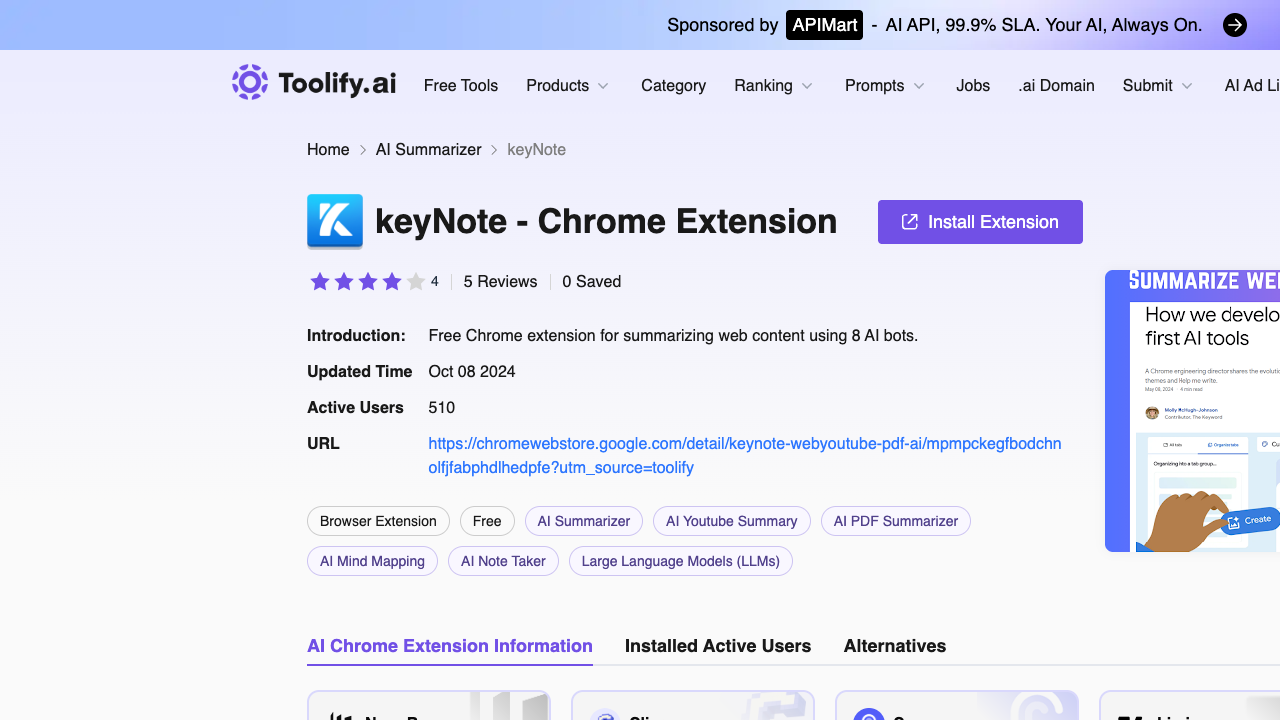
Task: Click the fifth gray rating star
Action: (416, 282)
